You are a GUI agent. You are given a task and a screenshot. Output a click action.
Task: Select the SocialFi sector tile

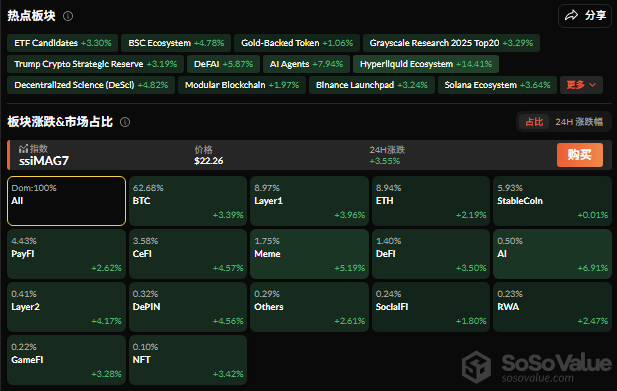pos(431,307)
